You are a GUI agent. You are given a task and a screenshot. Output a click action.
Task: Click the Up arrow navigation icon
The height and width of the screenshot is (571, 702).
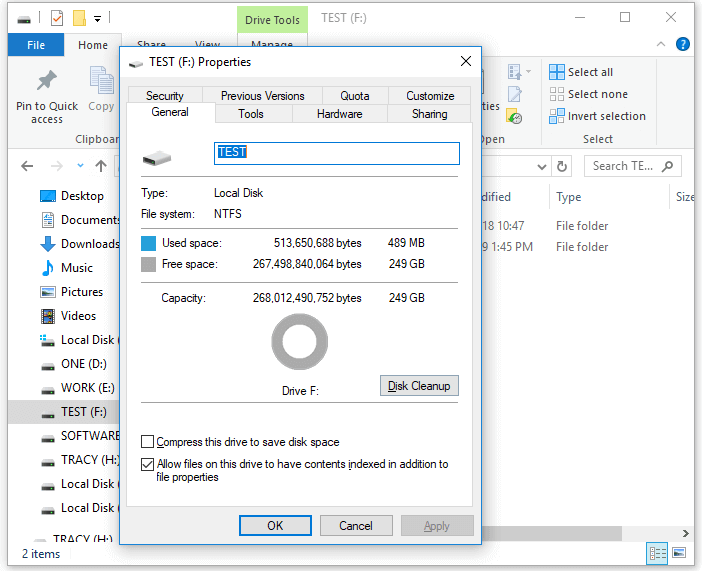pyautogui.click(x=101, y=166)
